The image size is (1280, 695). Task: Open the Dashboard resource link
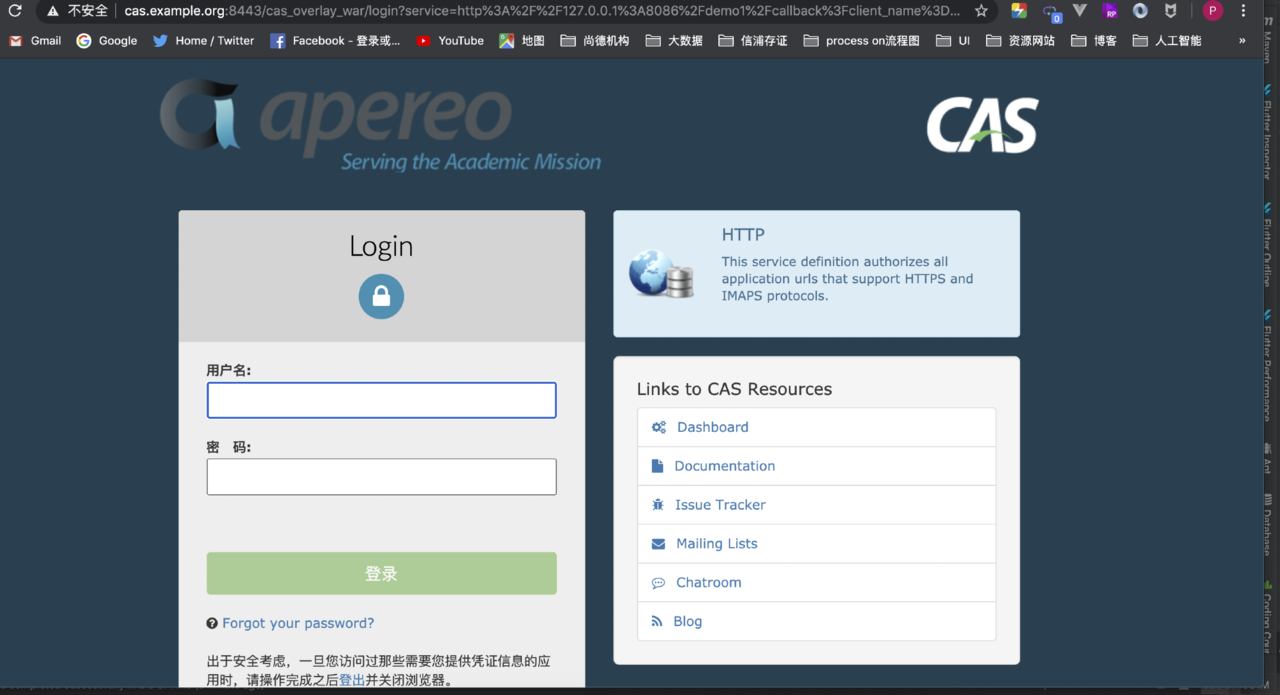(x=712, y=427)
